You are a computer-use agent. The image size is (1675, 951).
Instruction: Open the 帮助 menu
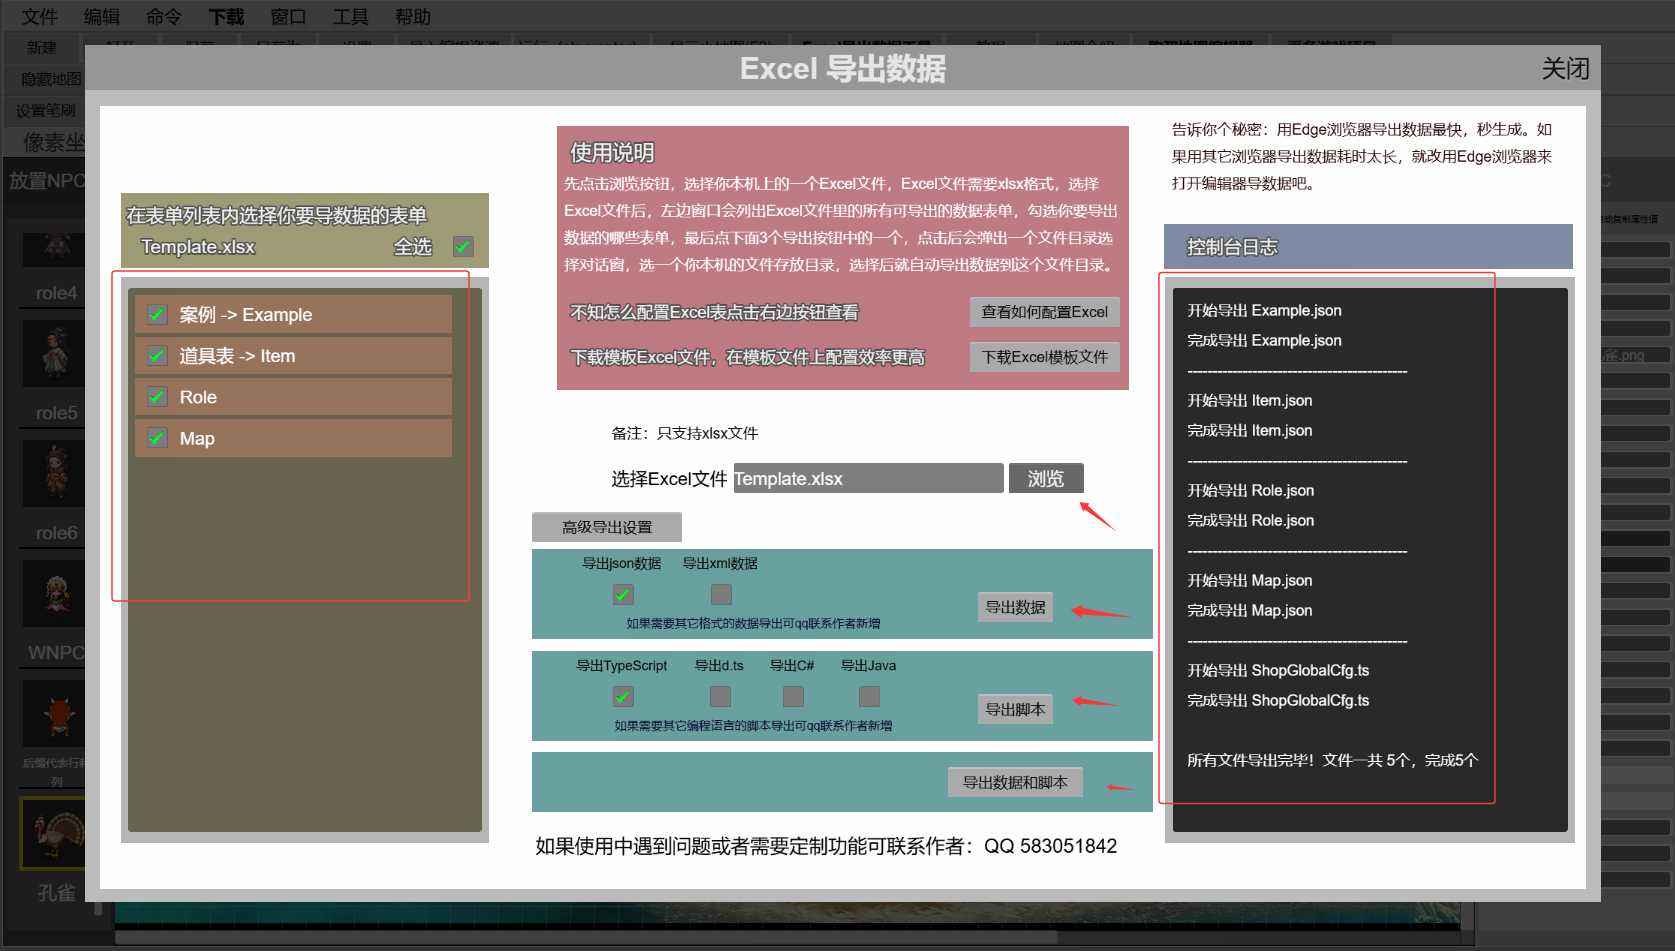(x=413, y=16)
